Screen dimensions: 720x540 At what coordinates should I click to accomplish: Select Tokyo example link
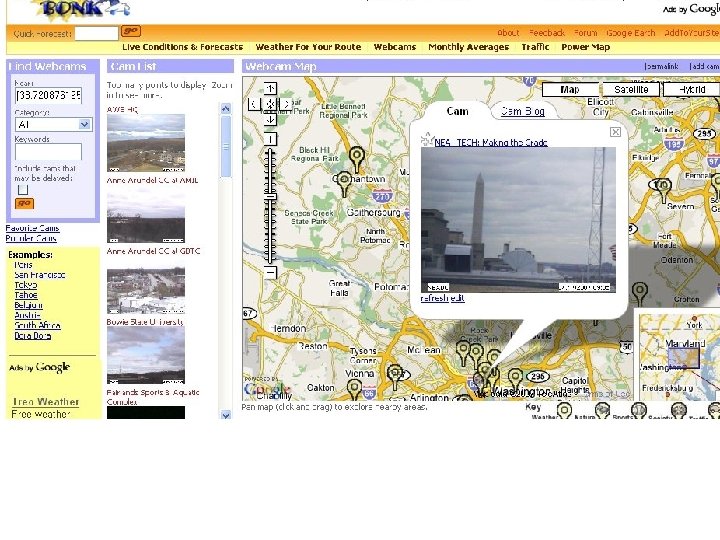coord(26,285)
